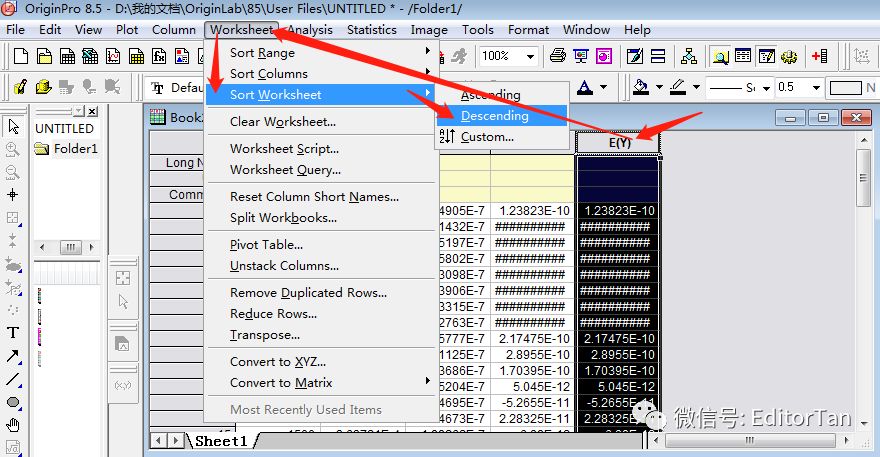The width and height of the screenshot is (880, 457).
Task: Click the New Matrix icon
Action: click(136, 56)
